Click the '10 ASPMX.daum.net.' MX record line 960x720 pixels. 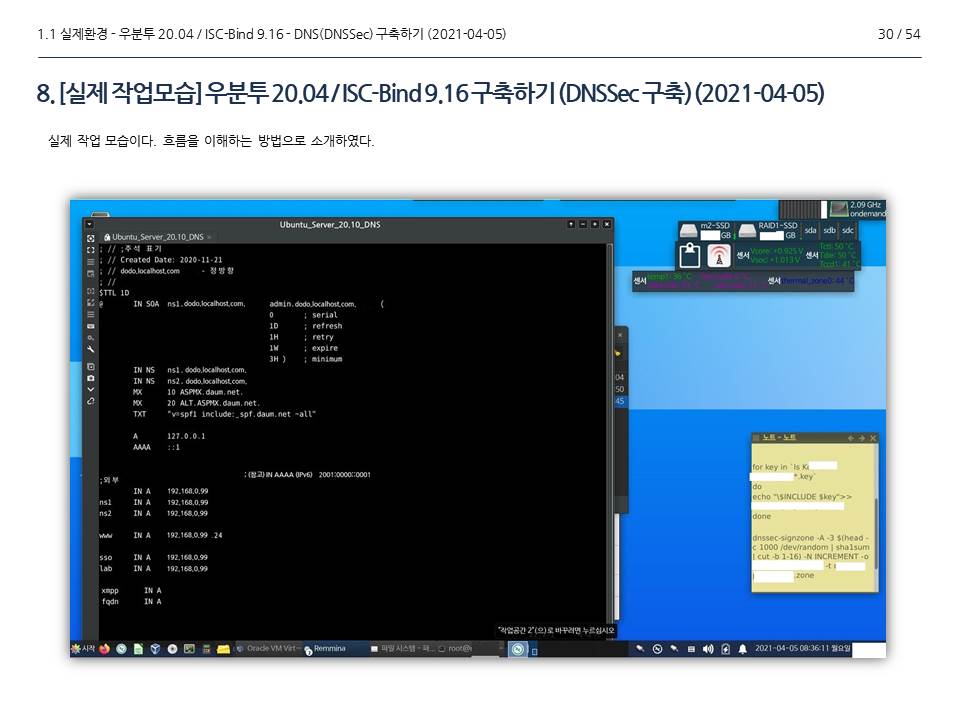tap(205, 392)
